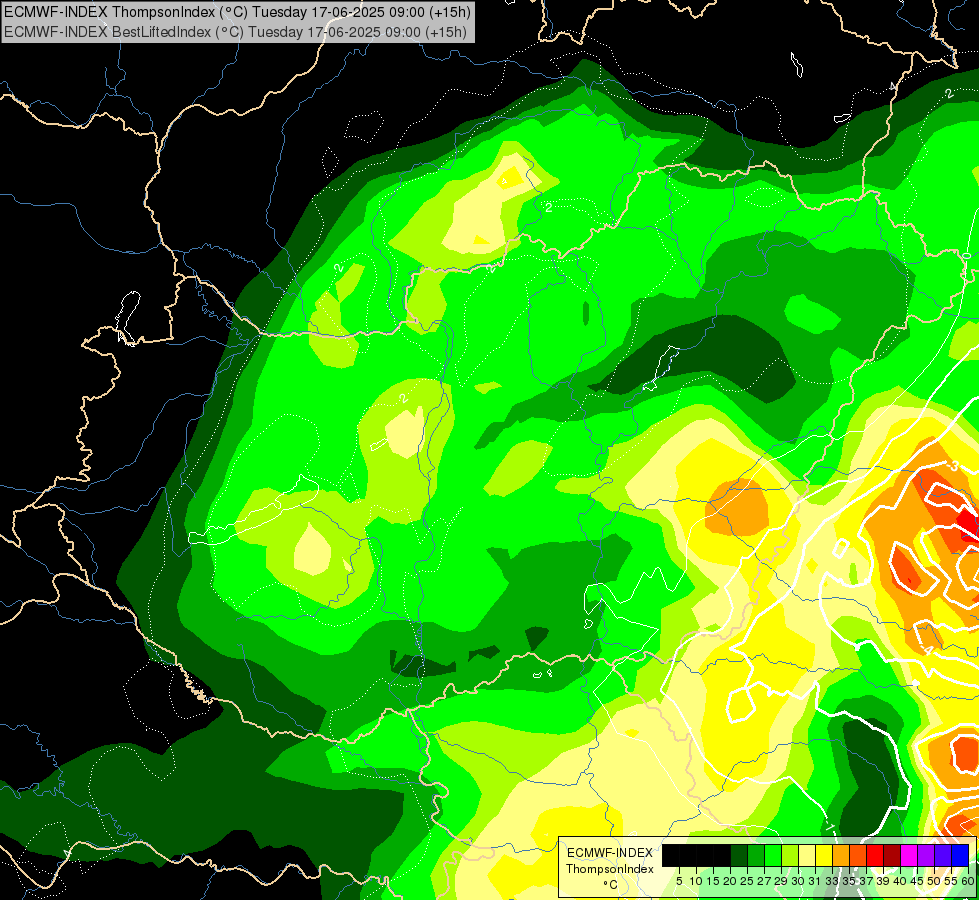
Task: Click the legend tick label 50
Action: pos(934,881)
